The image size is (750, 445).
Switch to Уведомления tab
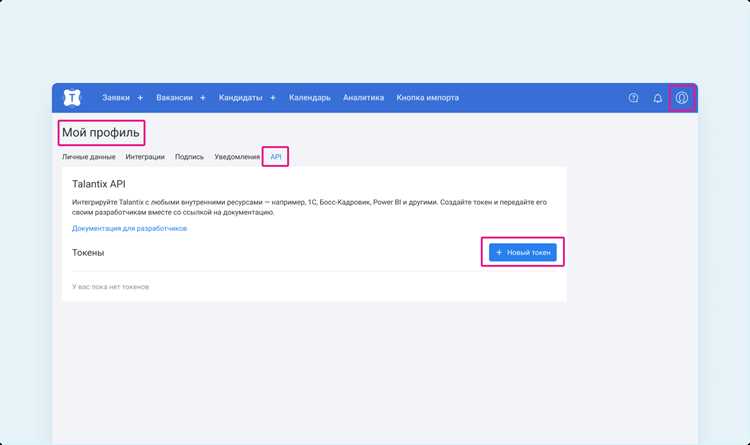(x=237, y=157)
